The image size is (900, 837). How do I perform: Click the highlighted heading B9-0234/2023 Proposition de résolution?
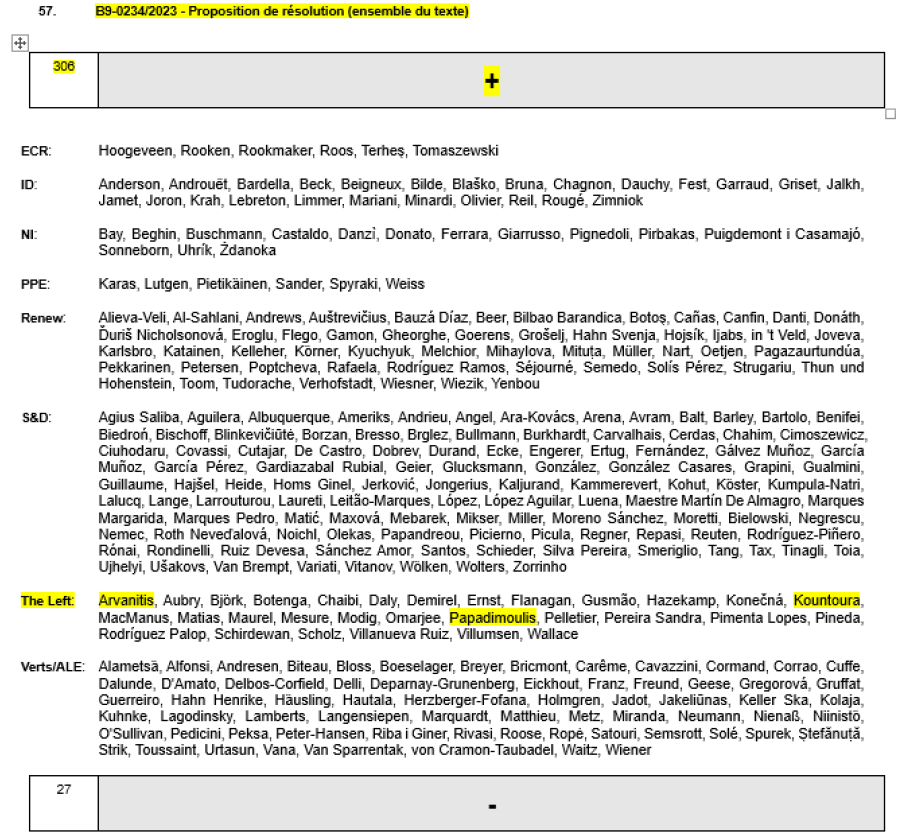[282, 11]
